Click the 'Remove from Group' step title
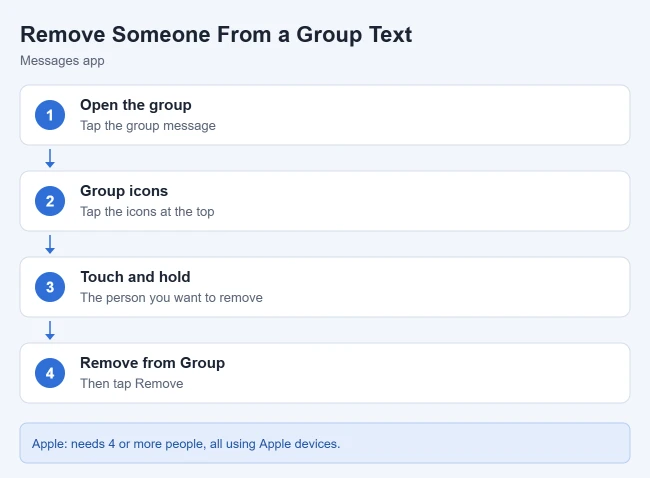The image size is (650, 478). click(153, 363)
